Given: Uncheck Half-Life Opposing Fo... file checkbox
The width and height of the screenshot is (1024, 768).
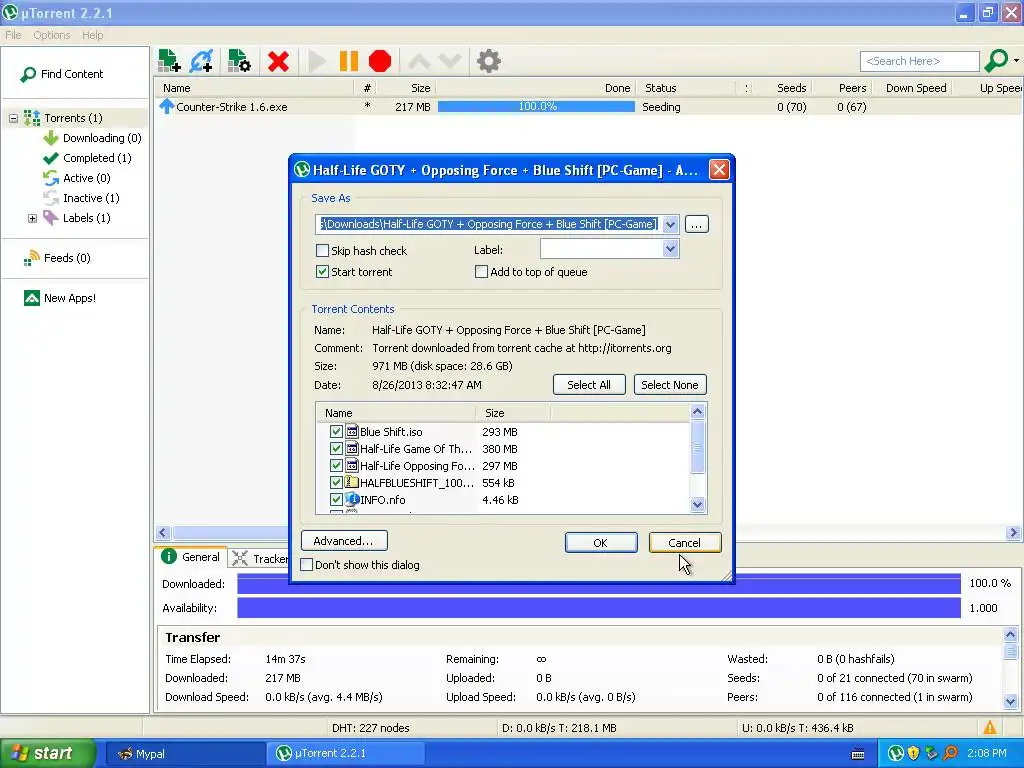Looking at the screenshot, I should (336, 466).
